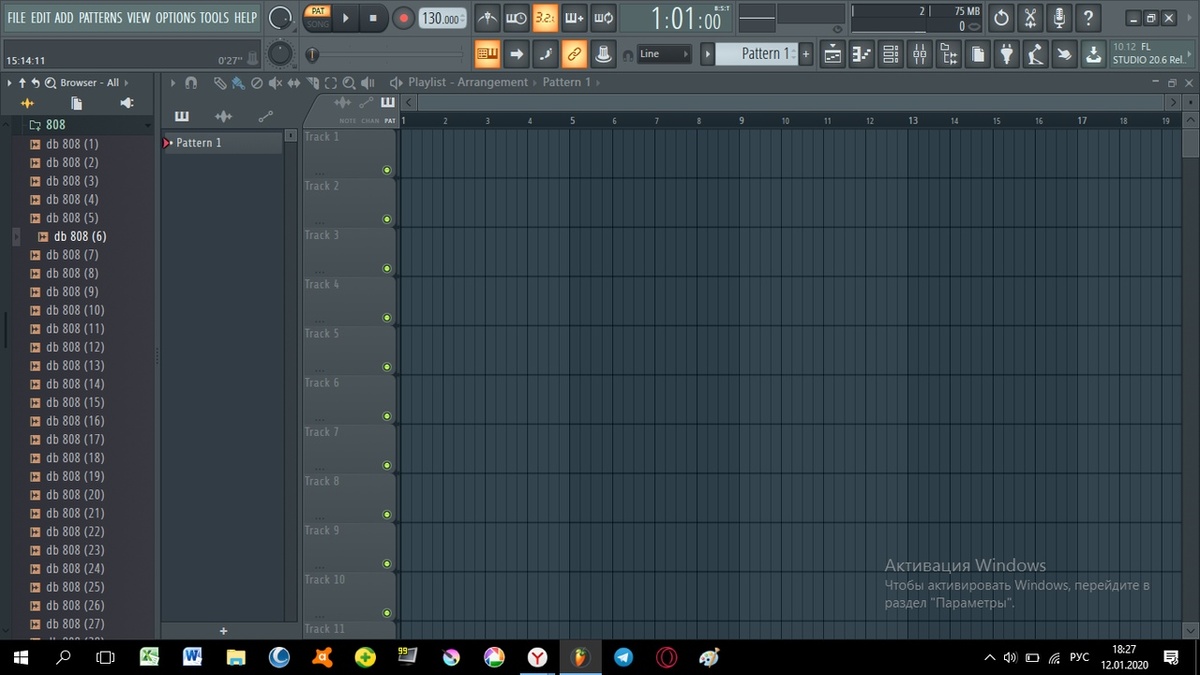
Task: Switch to PAT pattern mode
Action: [318, 11]
